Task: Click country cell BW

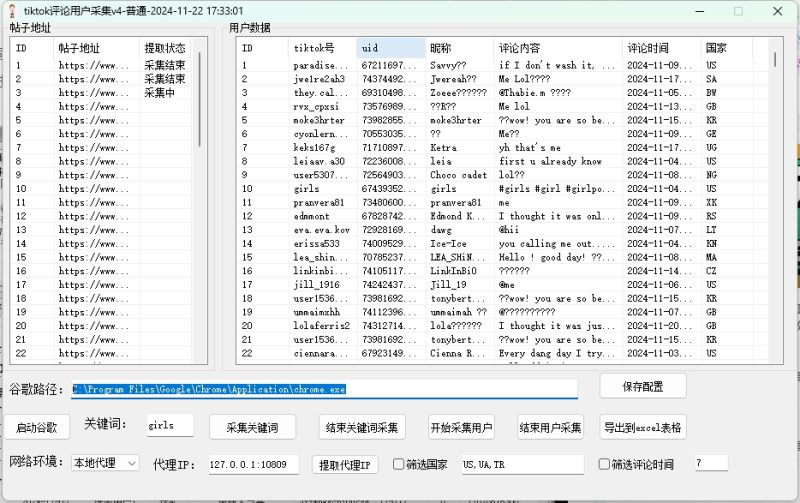Action: (711, 93)
